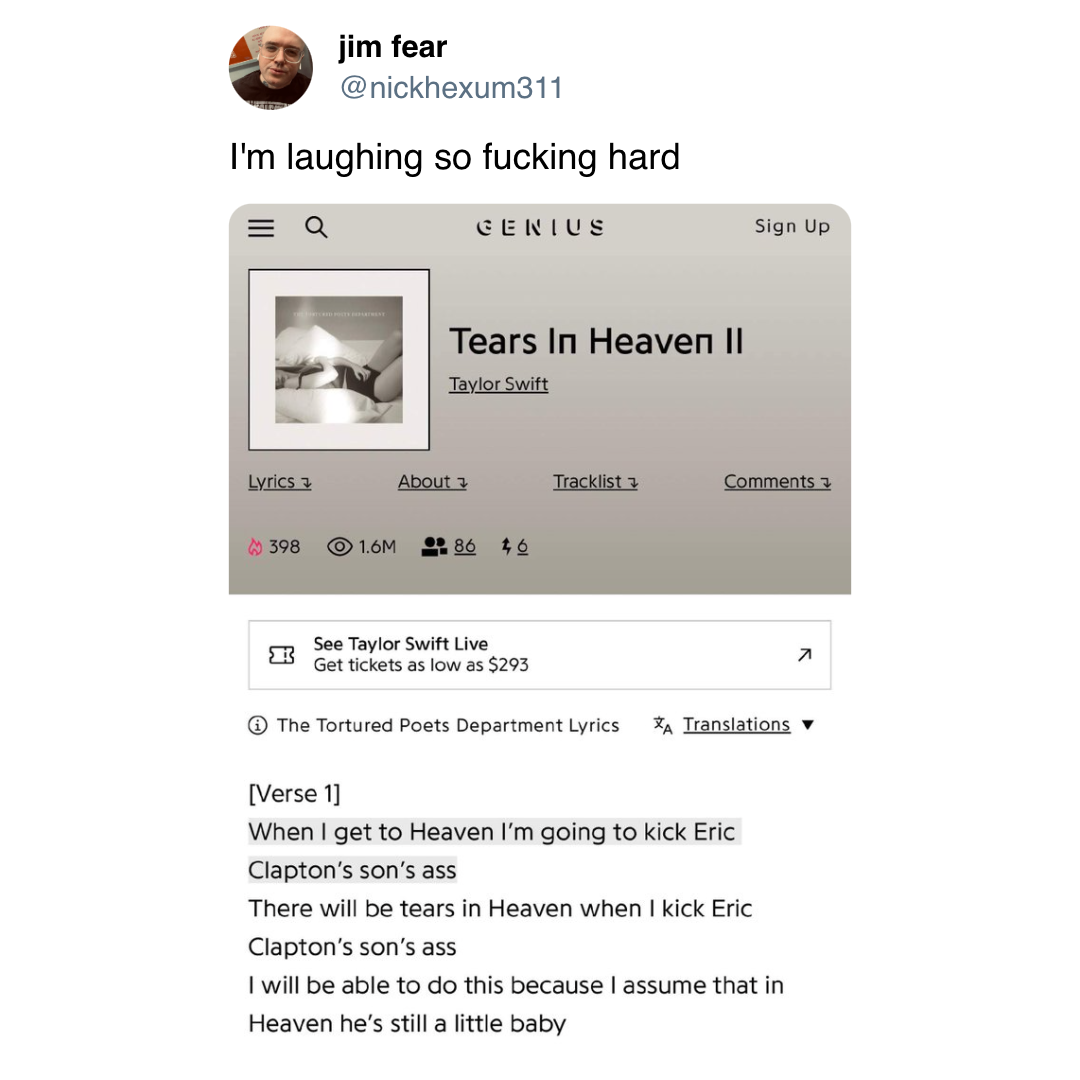This screenshot has width=1080, height=1080.
Task: Click the album cover thumbnail
Action: 339,360
